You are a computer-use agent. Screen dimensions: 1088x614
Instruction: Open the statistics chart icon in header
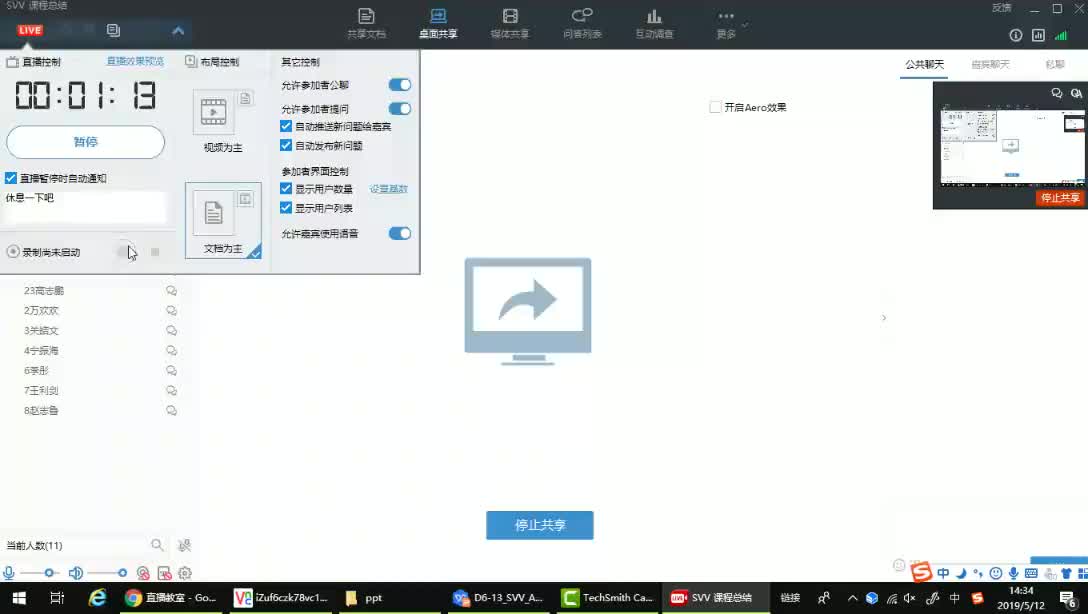(1038, 35)
